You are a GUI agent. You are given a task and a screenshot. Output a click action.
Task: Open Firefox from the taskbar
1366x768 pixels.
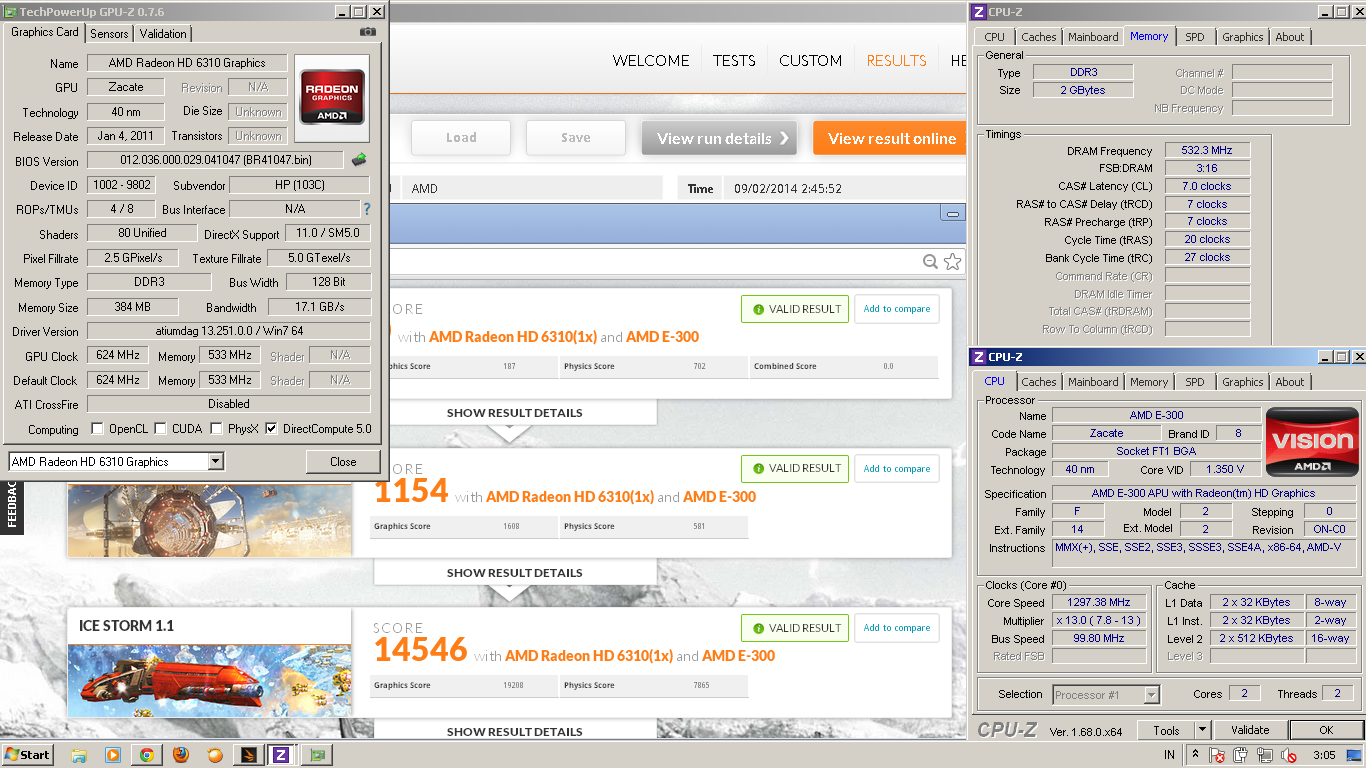point(181,755)
